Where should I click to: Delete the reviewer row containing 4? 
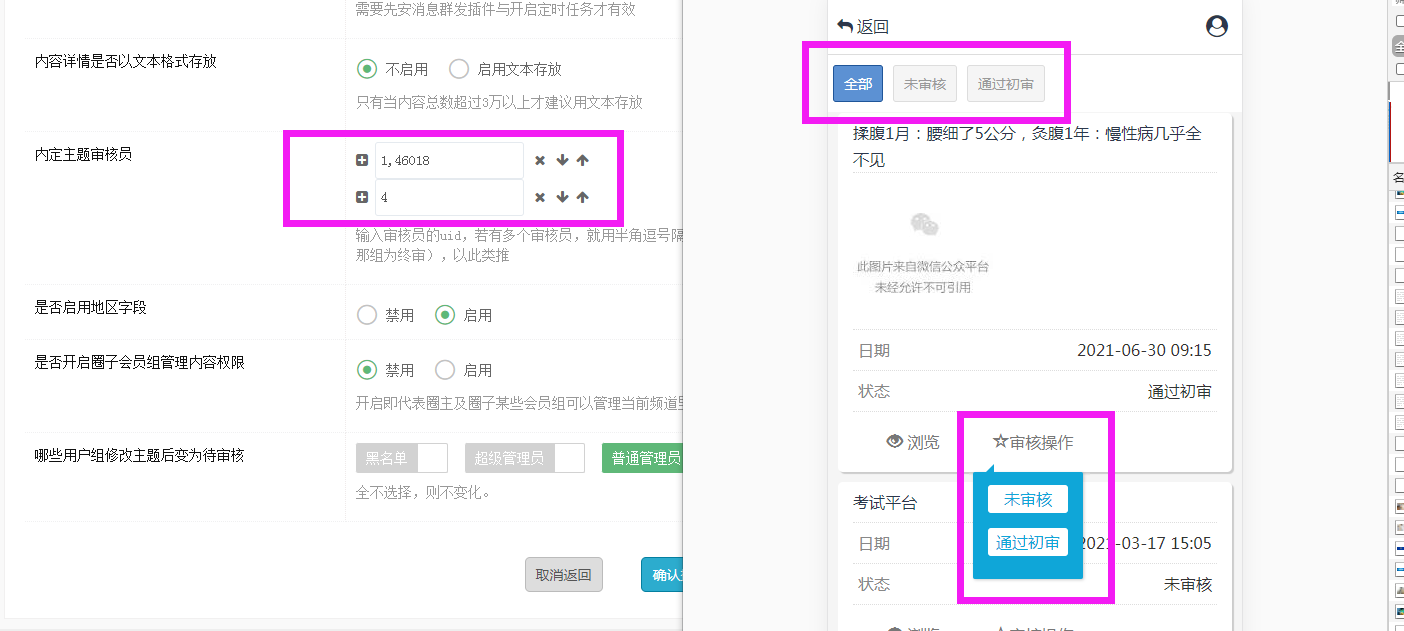point(540,197)
